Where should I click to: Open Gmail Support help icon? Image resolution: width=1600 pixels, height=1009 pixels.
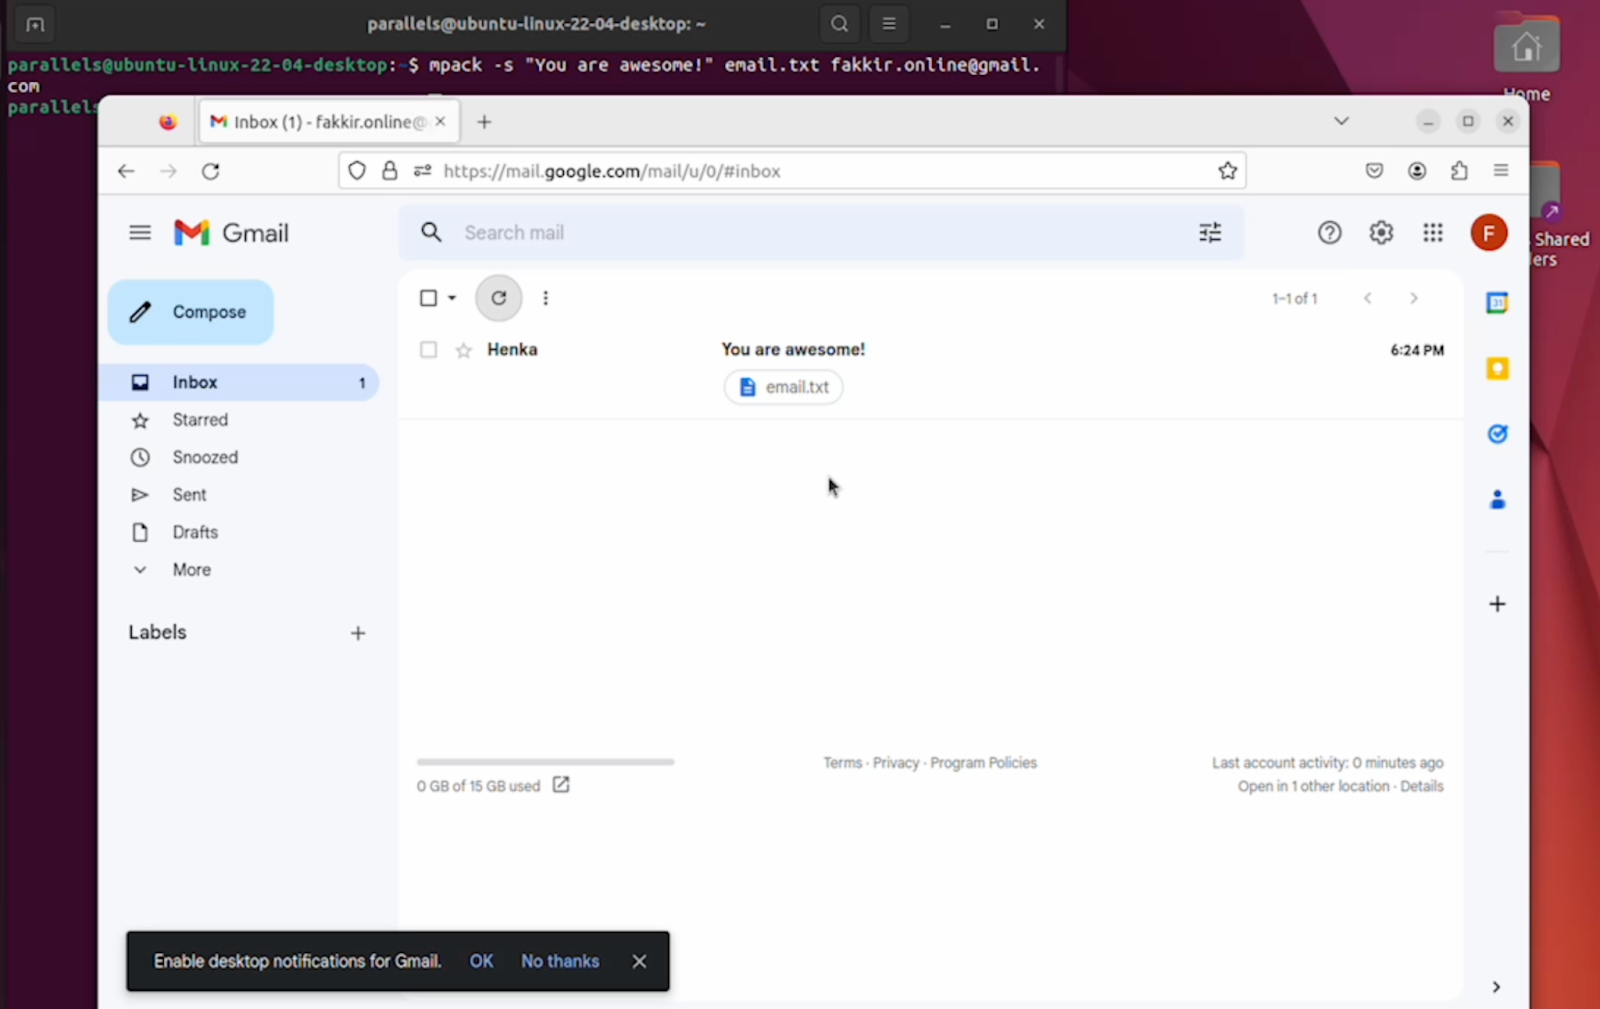[1329, 233]
